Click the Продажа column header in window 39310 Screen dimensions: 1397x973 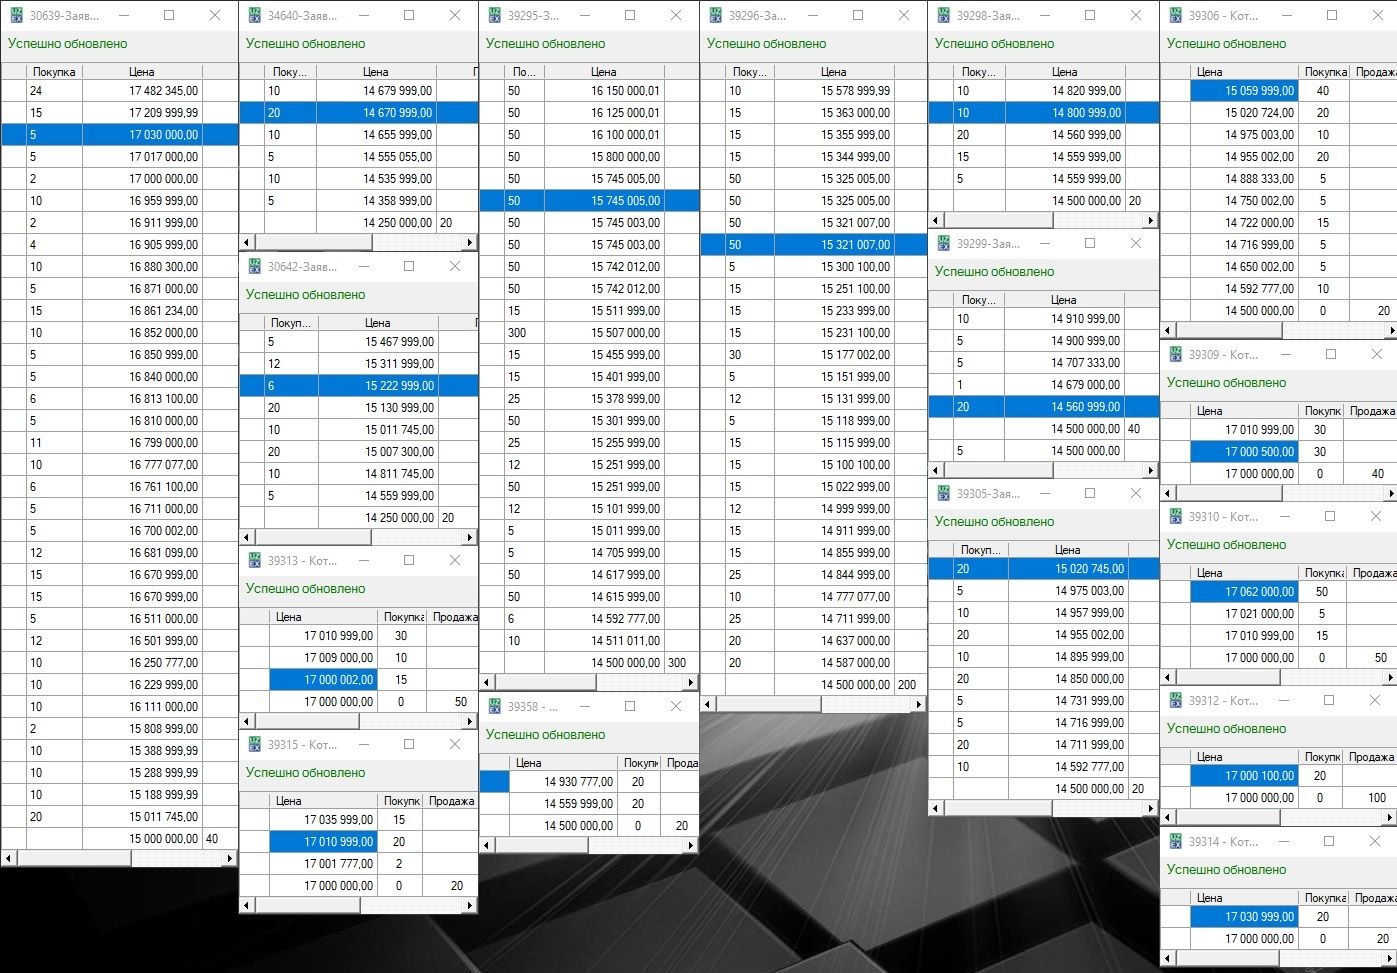coord(1373,573)
